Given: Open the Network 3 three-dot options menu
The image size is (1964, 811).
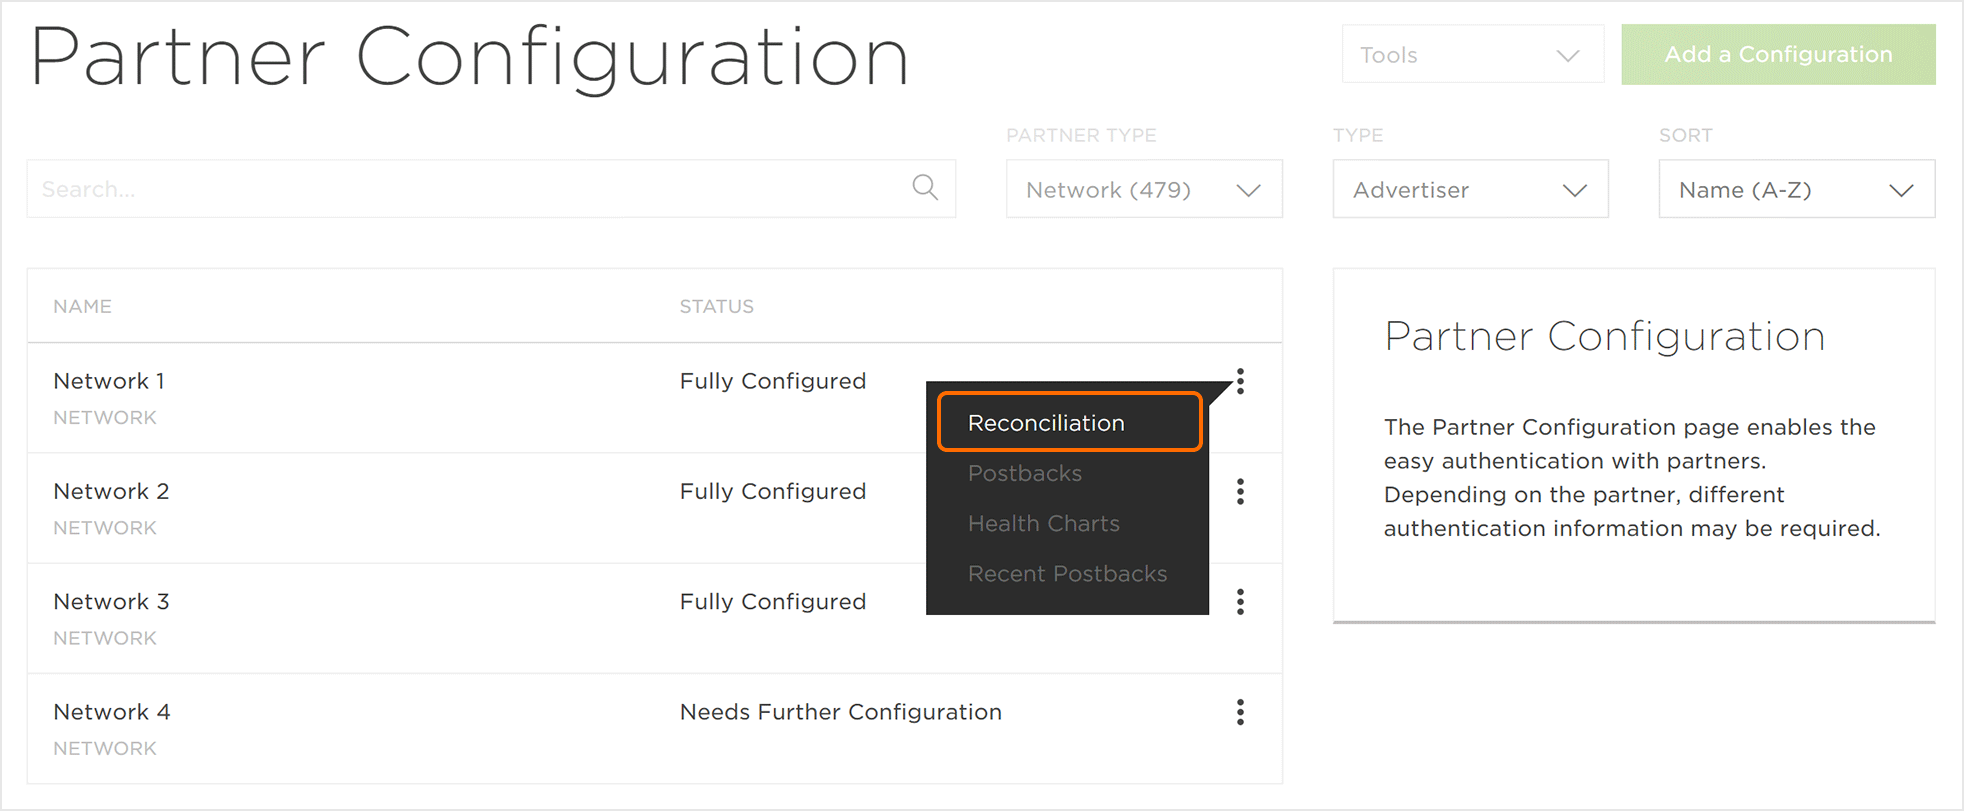Looking at the screenshot, I should tap(1240, 601).
